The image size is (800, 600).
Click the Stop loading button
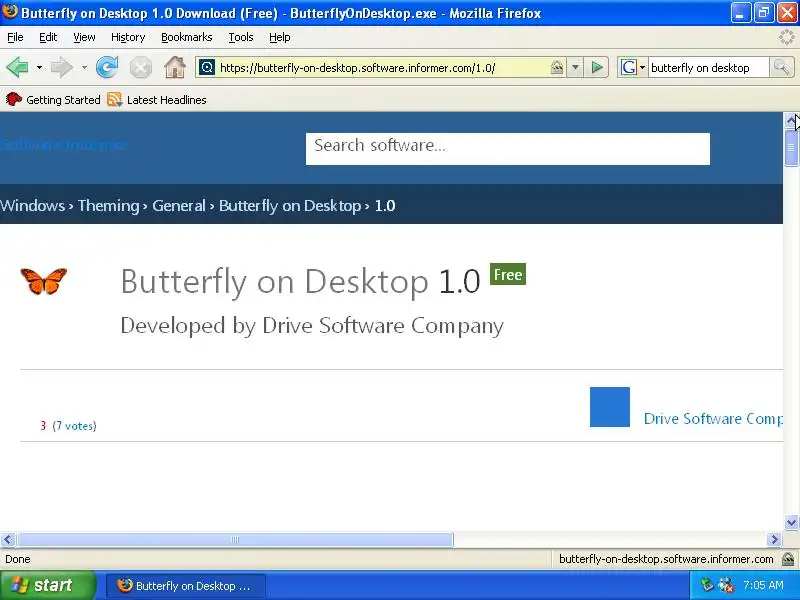click(x=140, y=67)
